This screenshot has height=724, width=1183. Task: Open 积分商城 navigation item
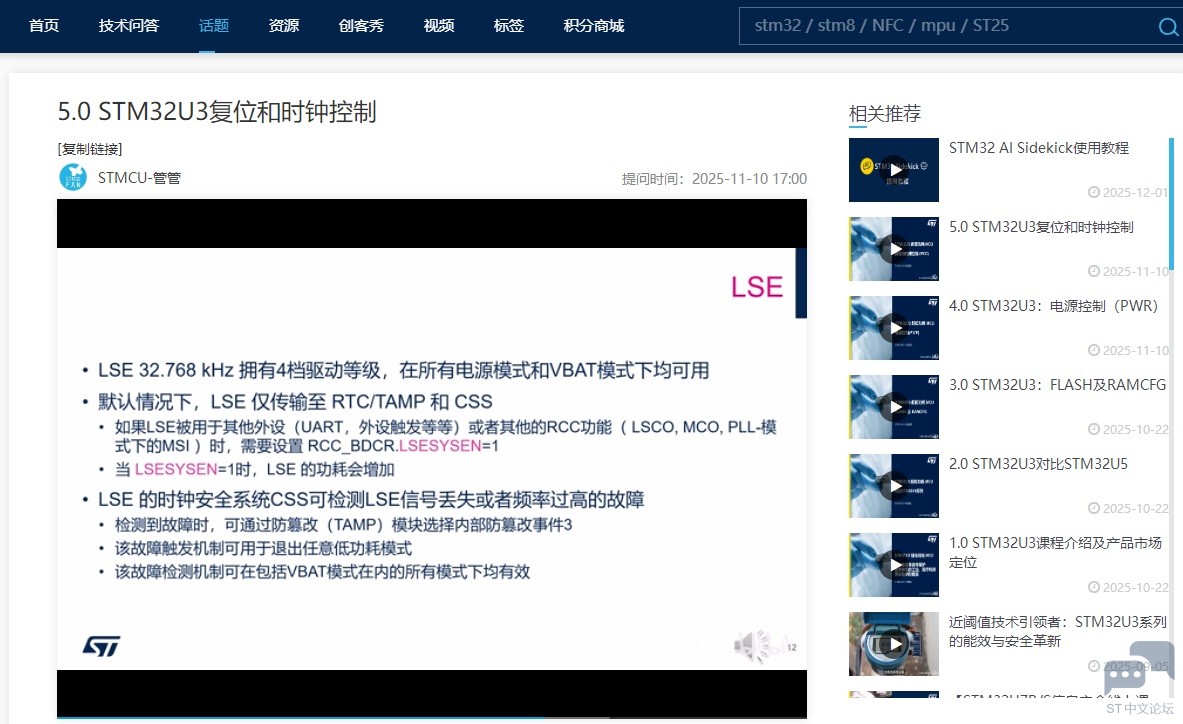pyautogui.click(x=594, y=26)
